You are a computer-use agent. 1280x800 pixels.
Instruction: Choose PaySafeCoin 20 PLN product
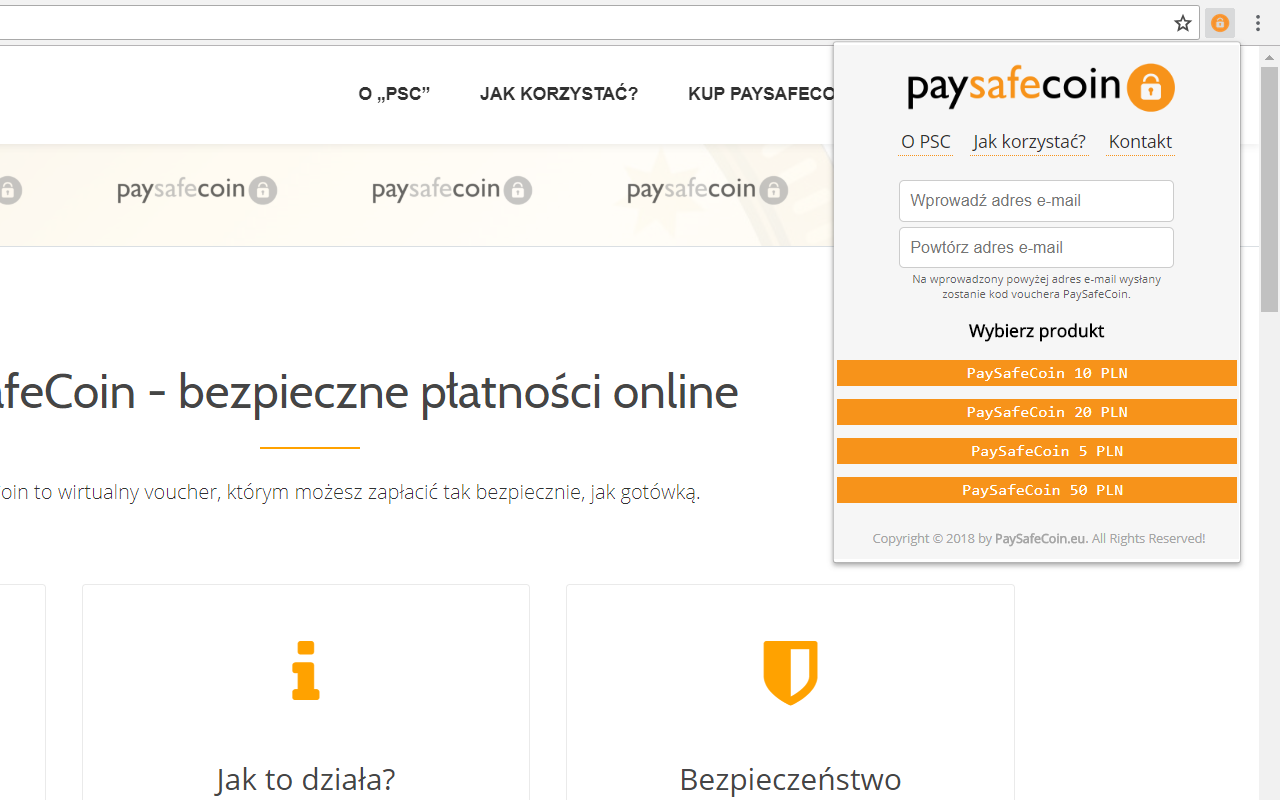[1037, 412]
